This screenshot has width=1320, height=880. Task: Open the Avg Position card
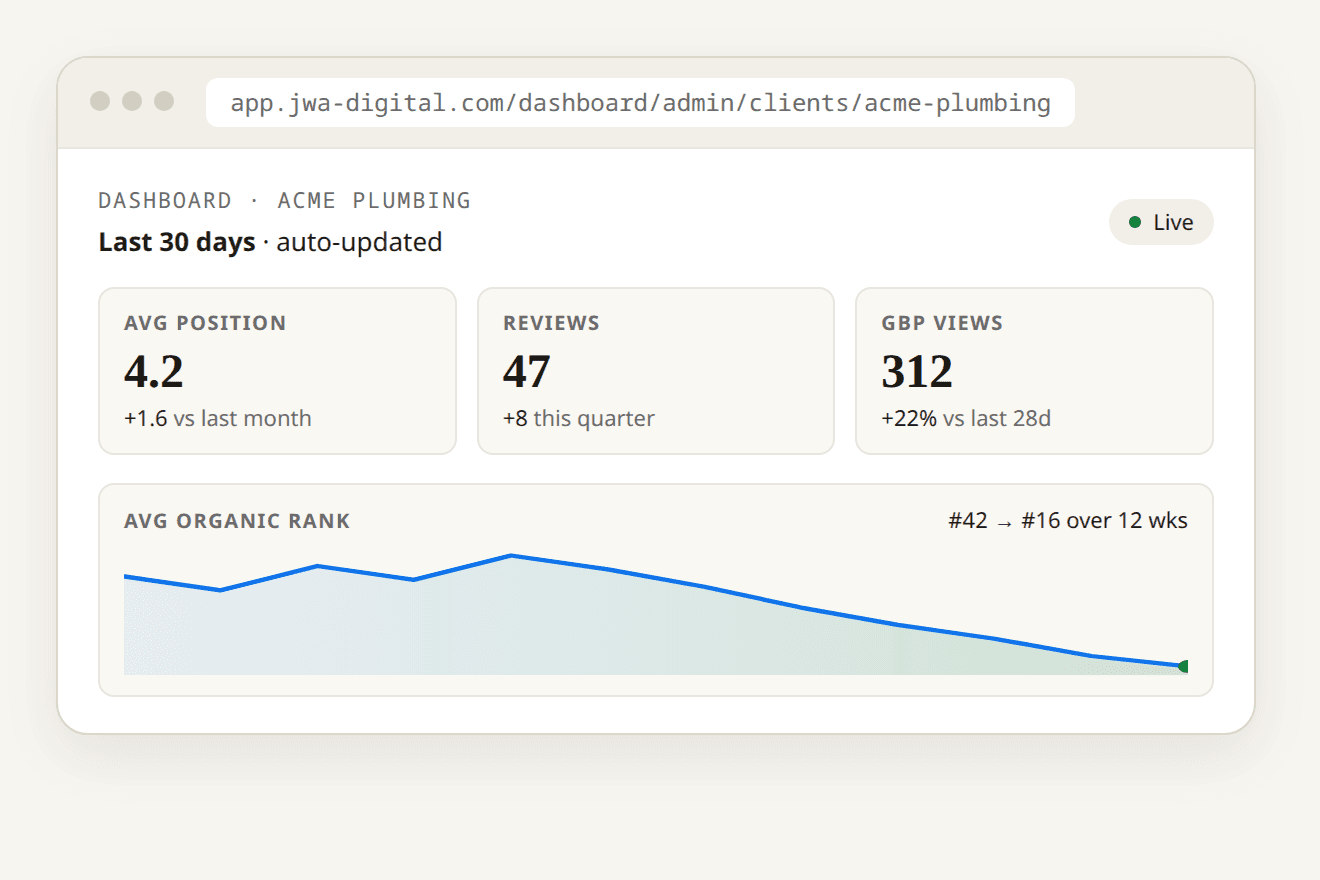point(277,371)
